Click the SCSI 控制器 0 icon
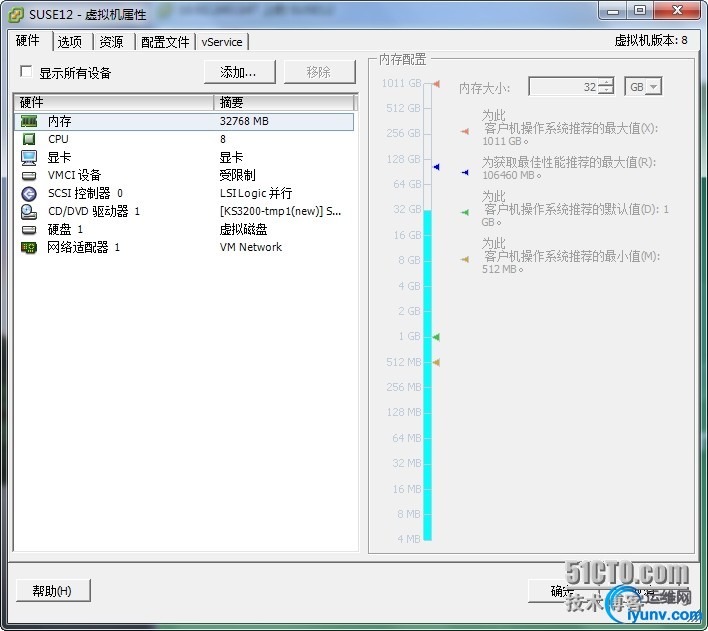This screenshot has height=631, width=708. (29, 193)
